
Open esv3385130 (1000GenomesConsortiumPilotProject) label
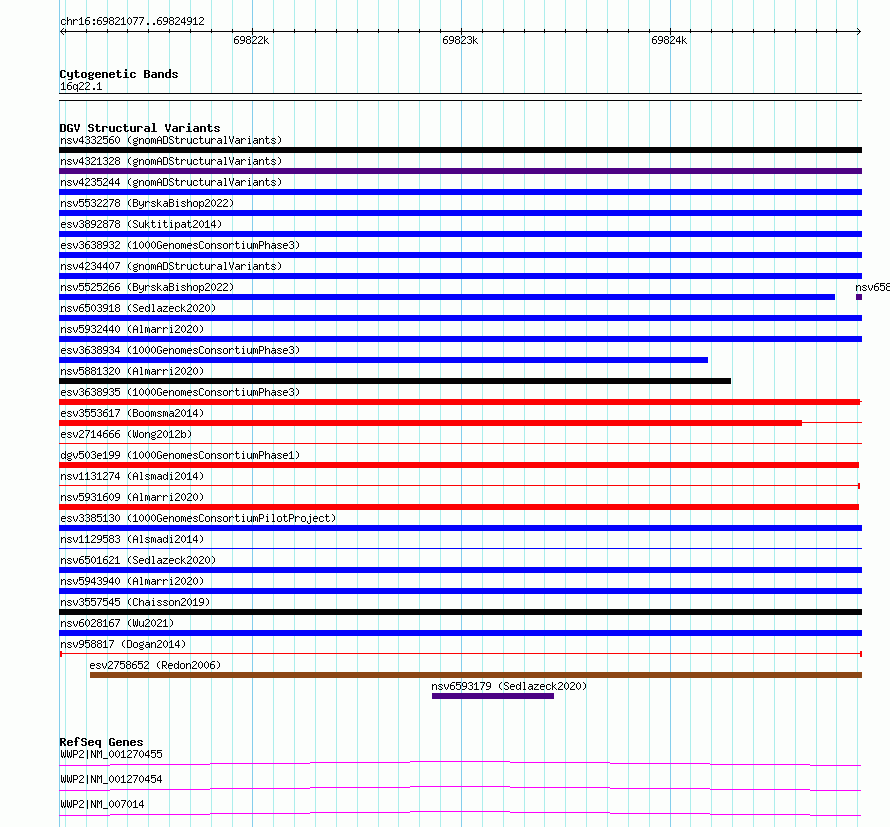point(198,518)
